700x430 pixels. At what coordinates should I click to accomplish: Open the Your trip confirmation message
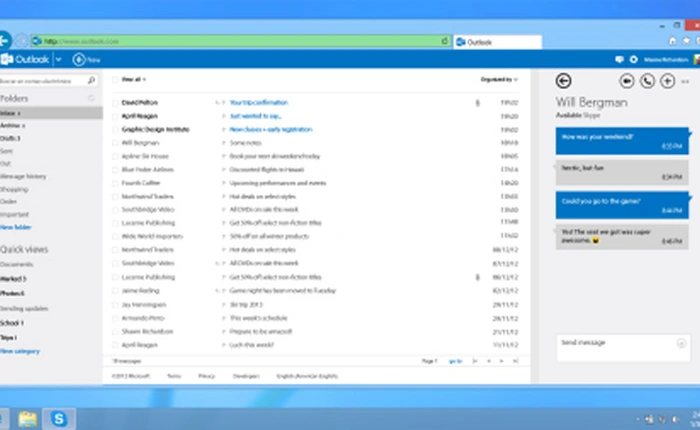(x=258, y=103)
